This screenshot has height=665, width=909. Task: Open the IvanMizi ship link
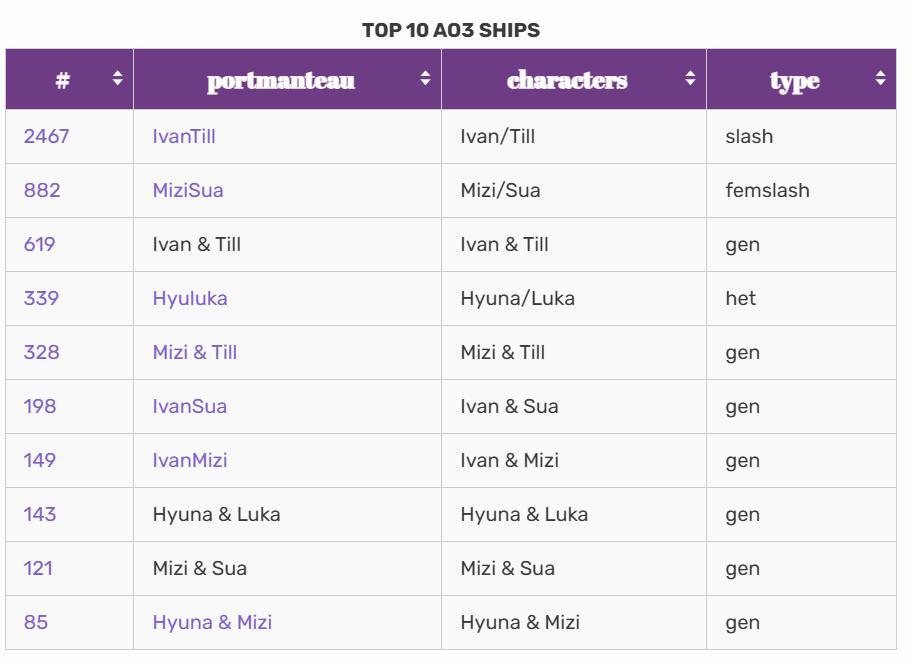189,460
